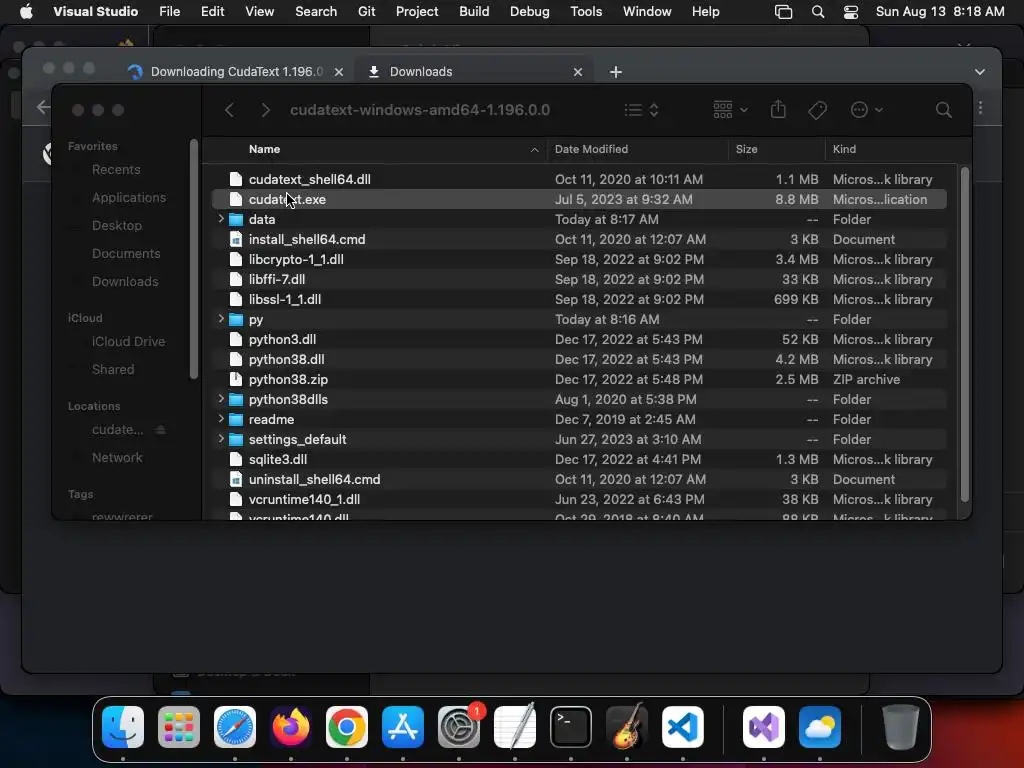Expand the readme folder
The width and height of the screenshot is (1024, 768).
pyautogui.click(x=221, y=419)
